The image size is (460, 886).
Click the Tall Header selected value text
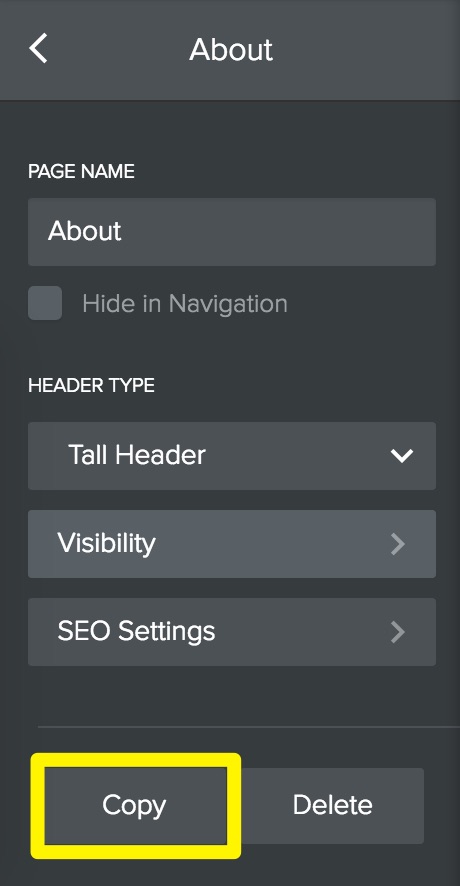pos(137,455)
